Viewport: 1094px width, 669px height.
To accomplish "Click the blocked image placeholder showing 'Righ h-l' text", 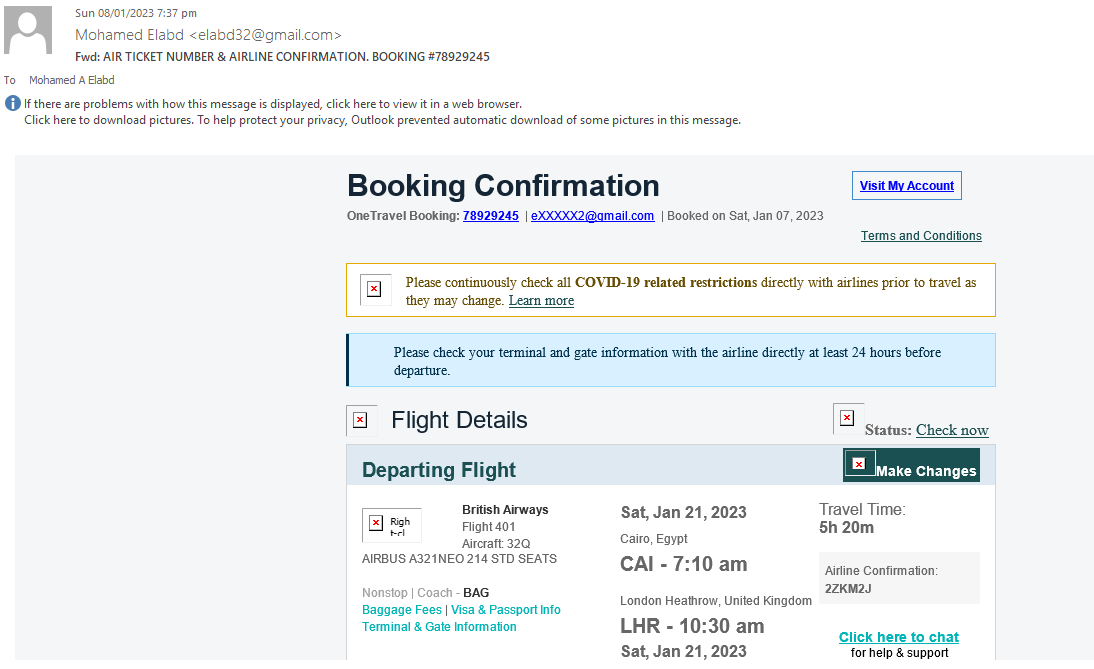I will pyautogui.click(x=392, y=524).
